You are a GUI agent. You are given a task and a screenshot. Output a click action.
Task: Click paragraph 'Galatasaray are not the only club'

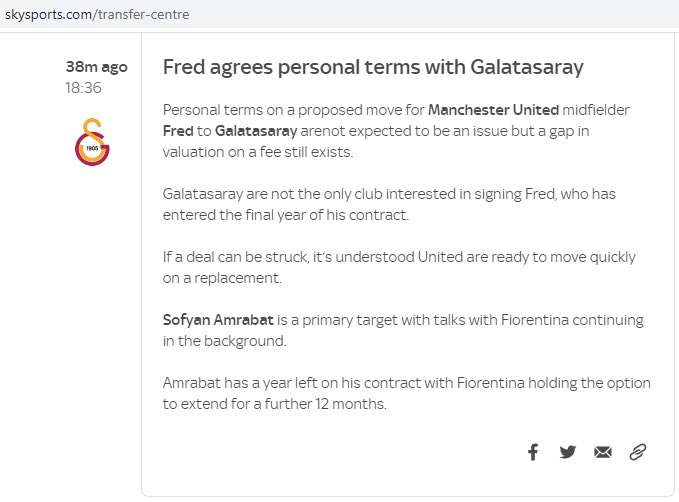tap(389, 204)
